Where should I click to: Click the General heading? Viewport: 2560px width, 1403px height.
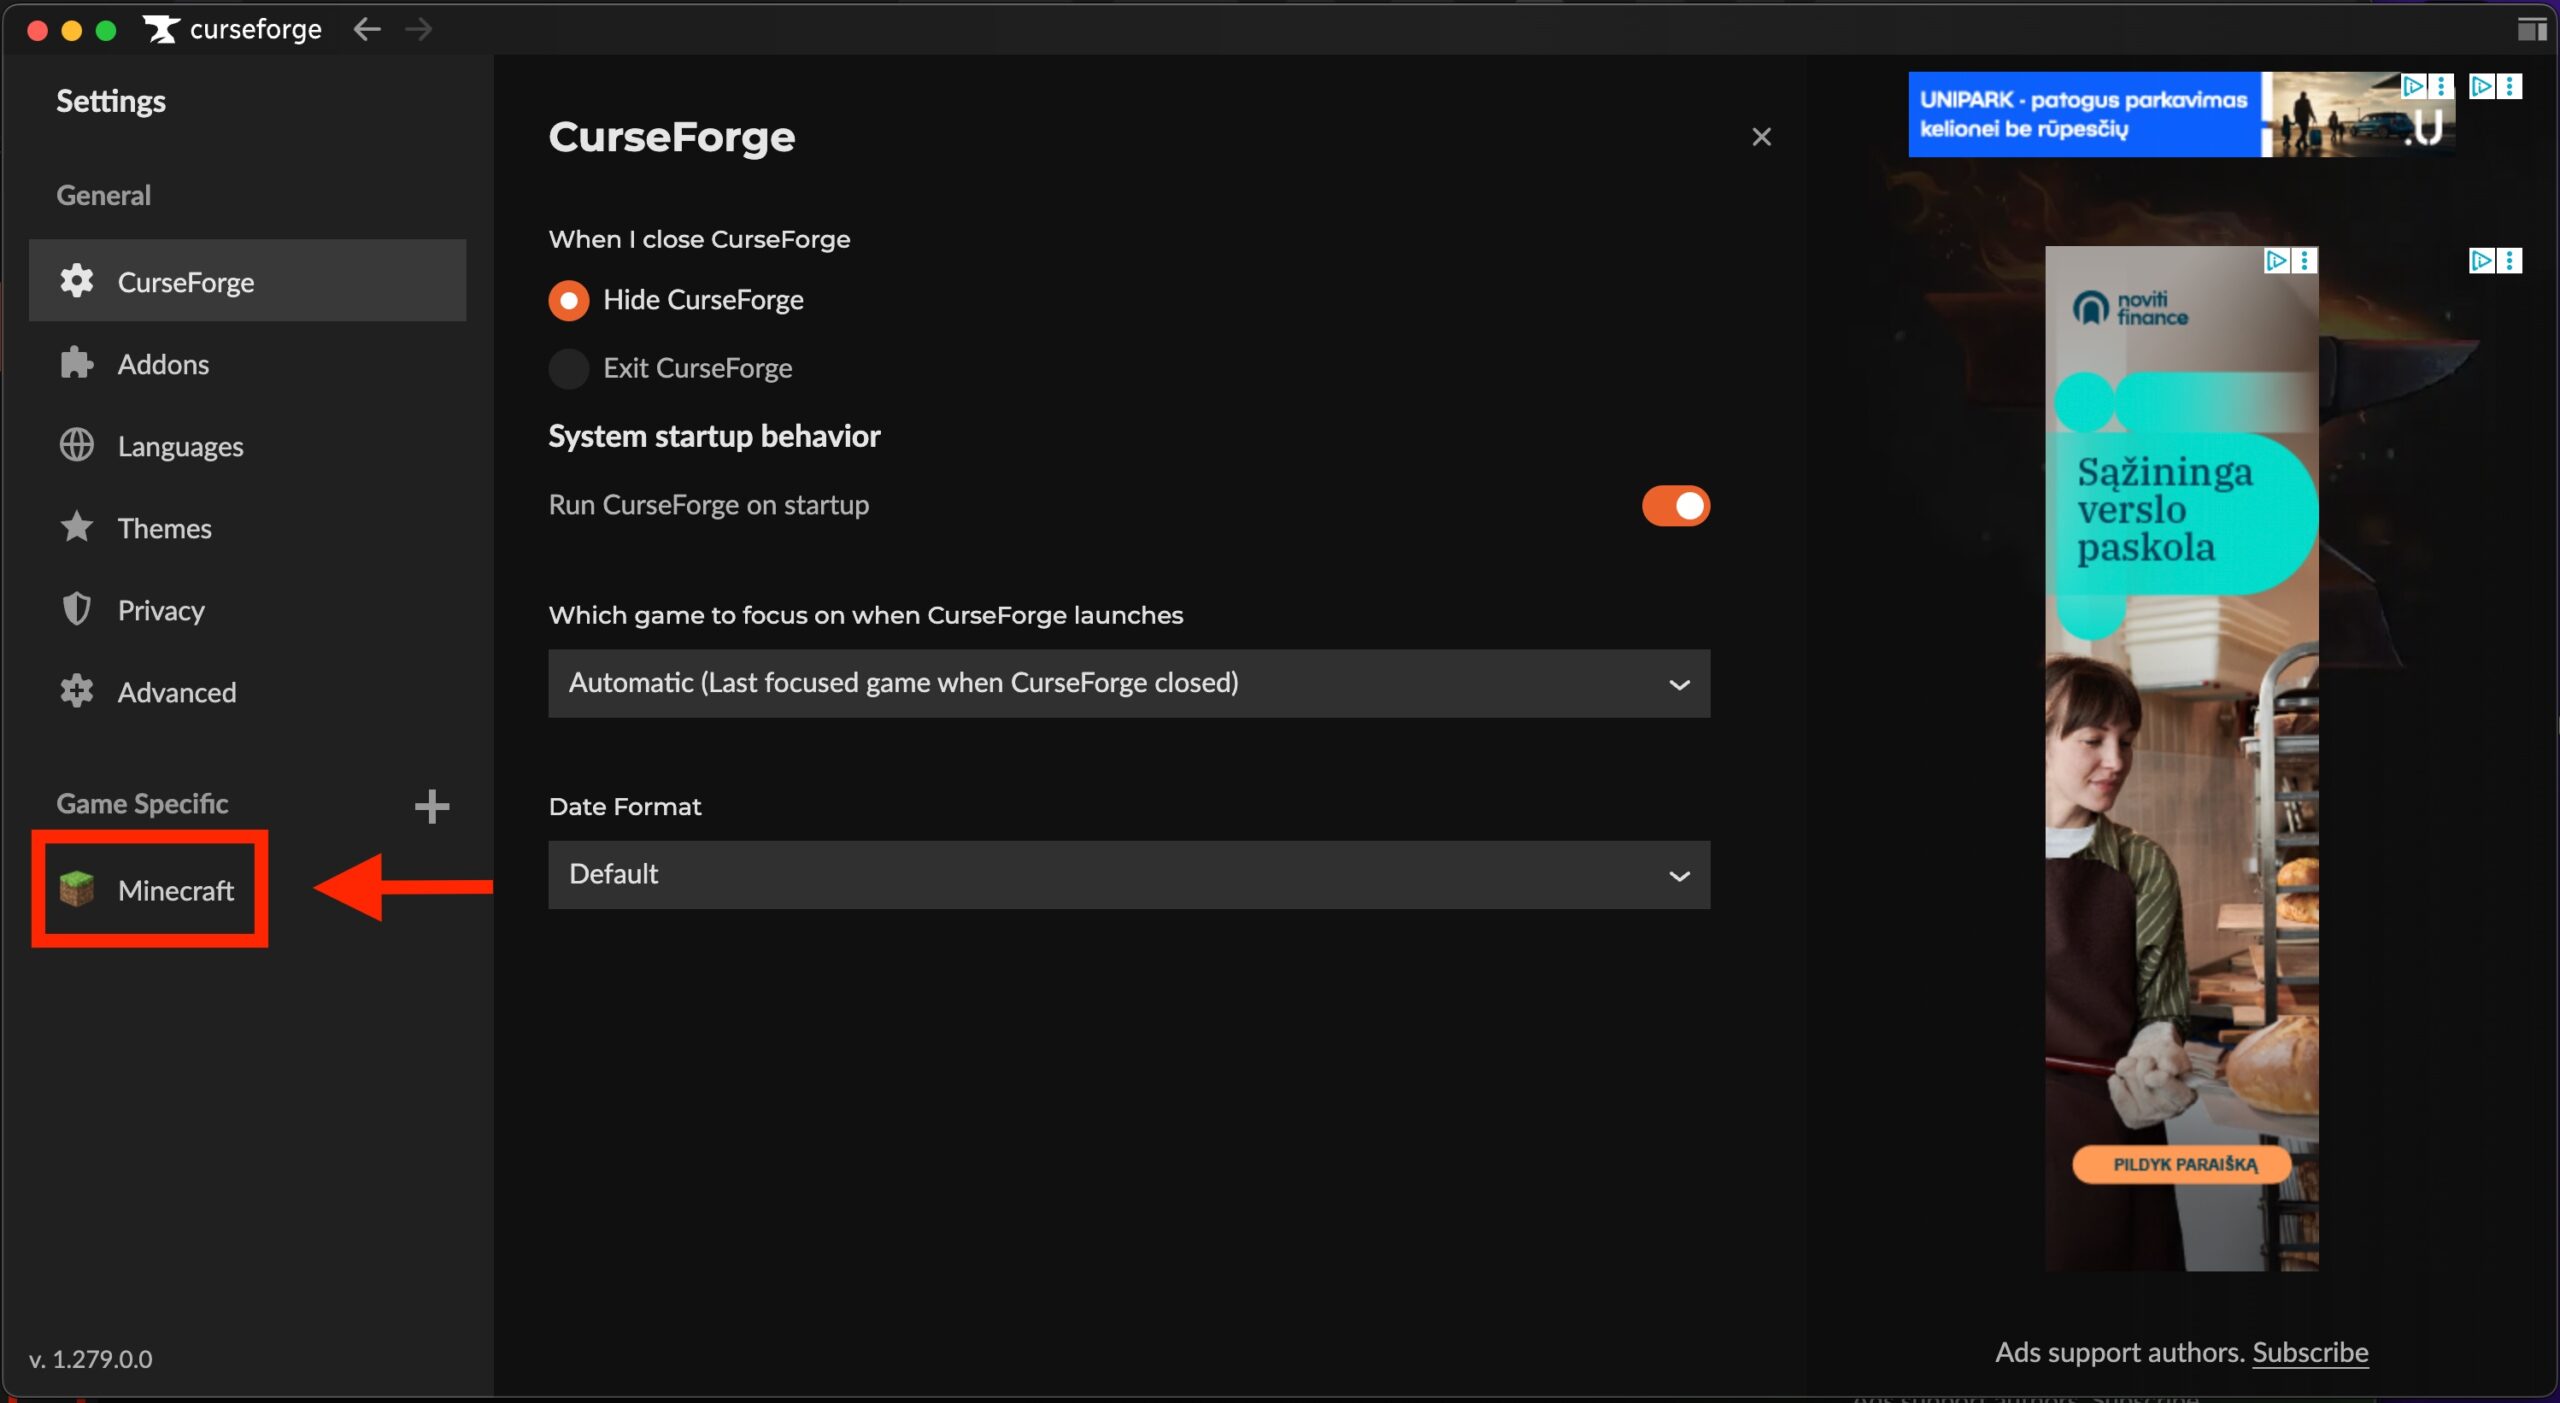pos(103,195)
